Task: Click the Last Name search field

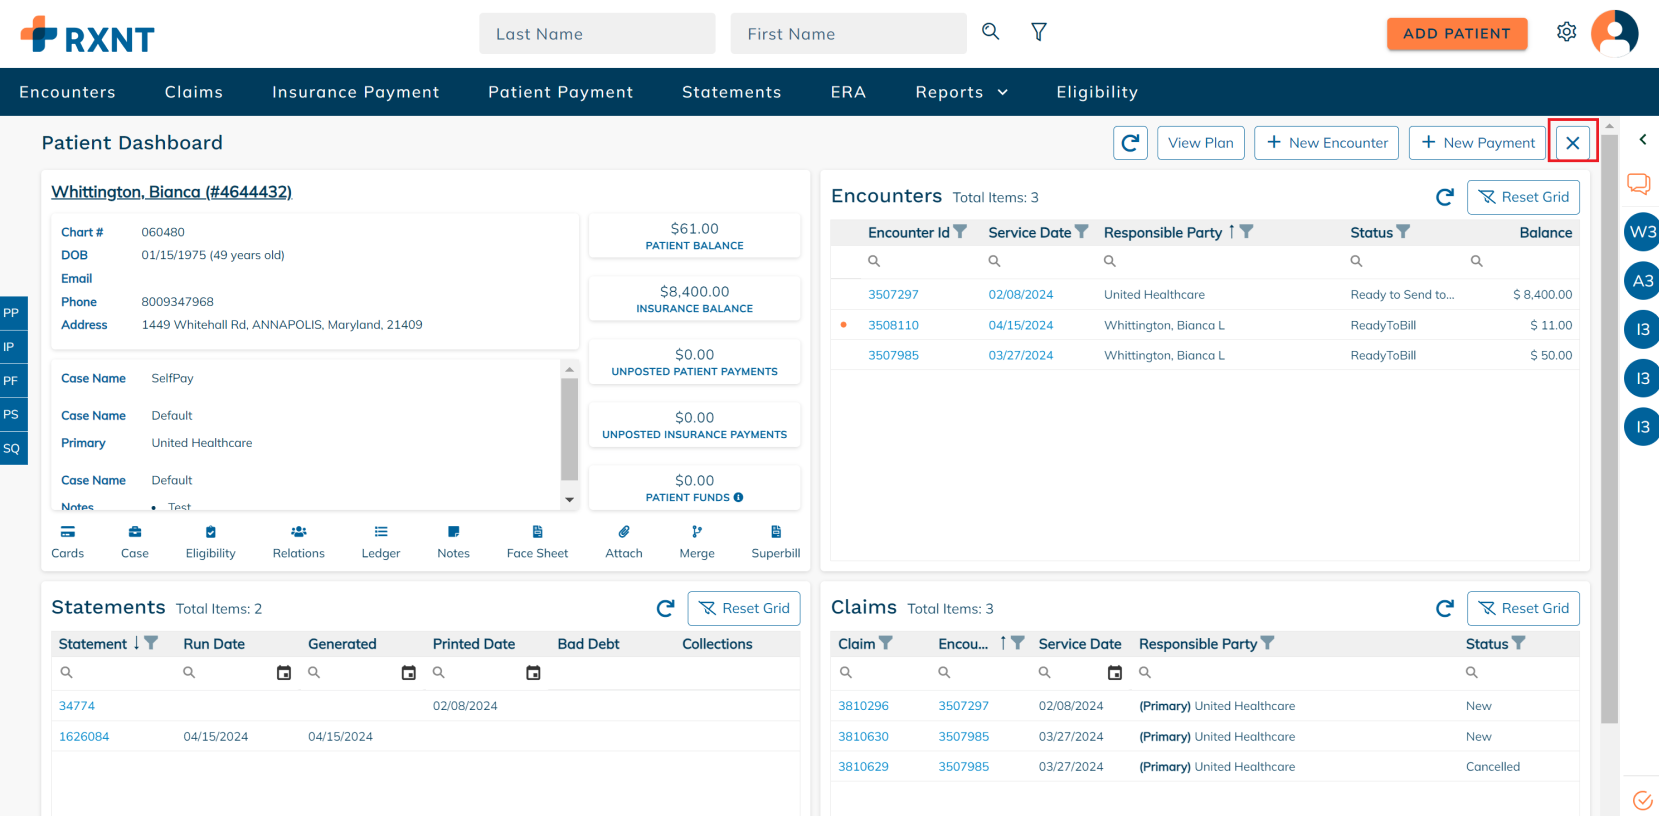Action: coord(597,34)
